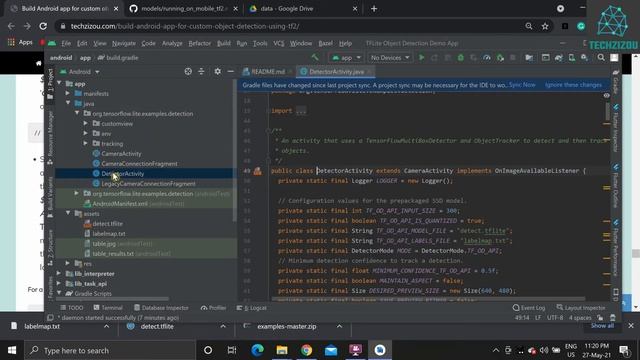
Task: Click the Make Project hammer icon
Action: (x=315, y=58)
